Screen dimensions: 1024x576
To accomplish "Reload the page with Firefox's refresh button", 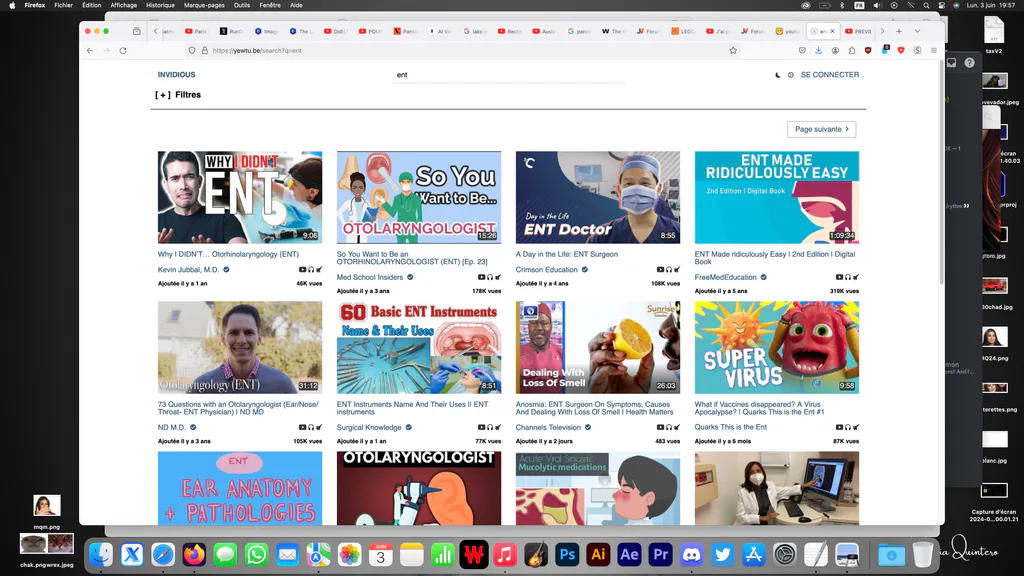I will click(123, 50).
